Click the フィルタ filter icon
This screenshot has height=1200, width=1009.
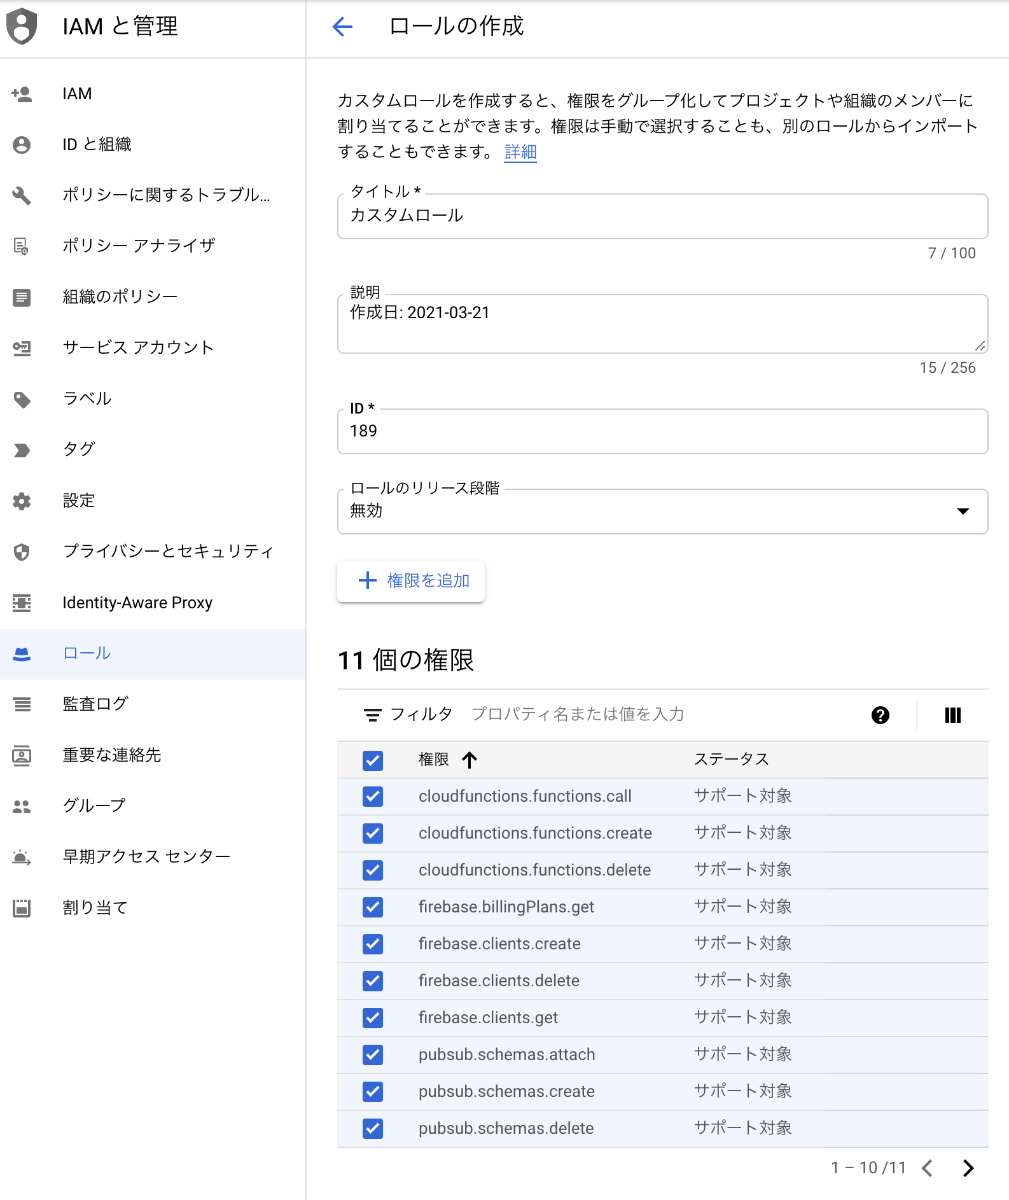pyautogui.click(x=372, y=715)
